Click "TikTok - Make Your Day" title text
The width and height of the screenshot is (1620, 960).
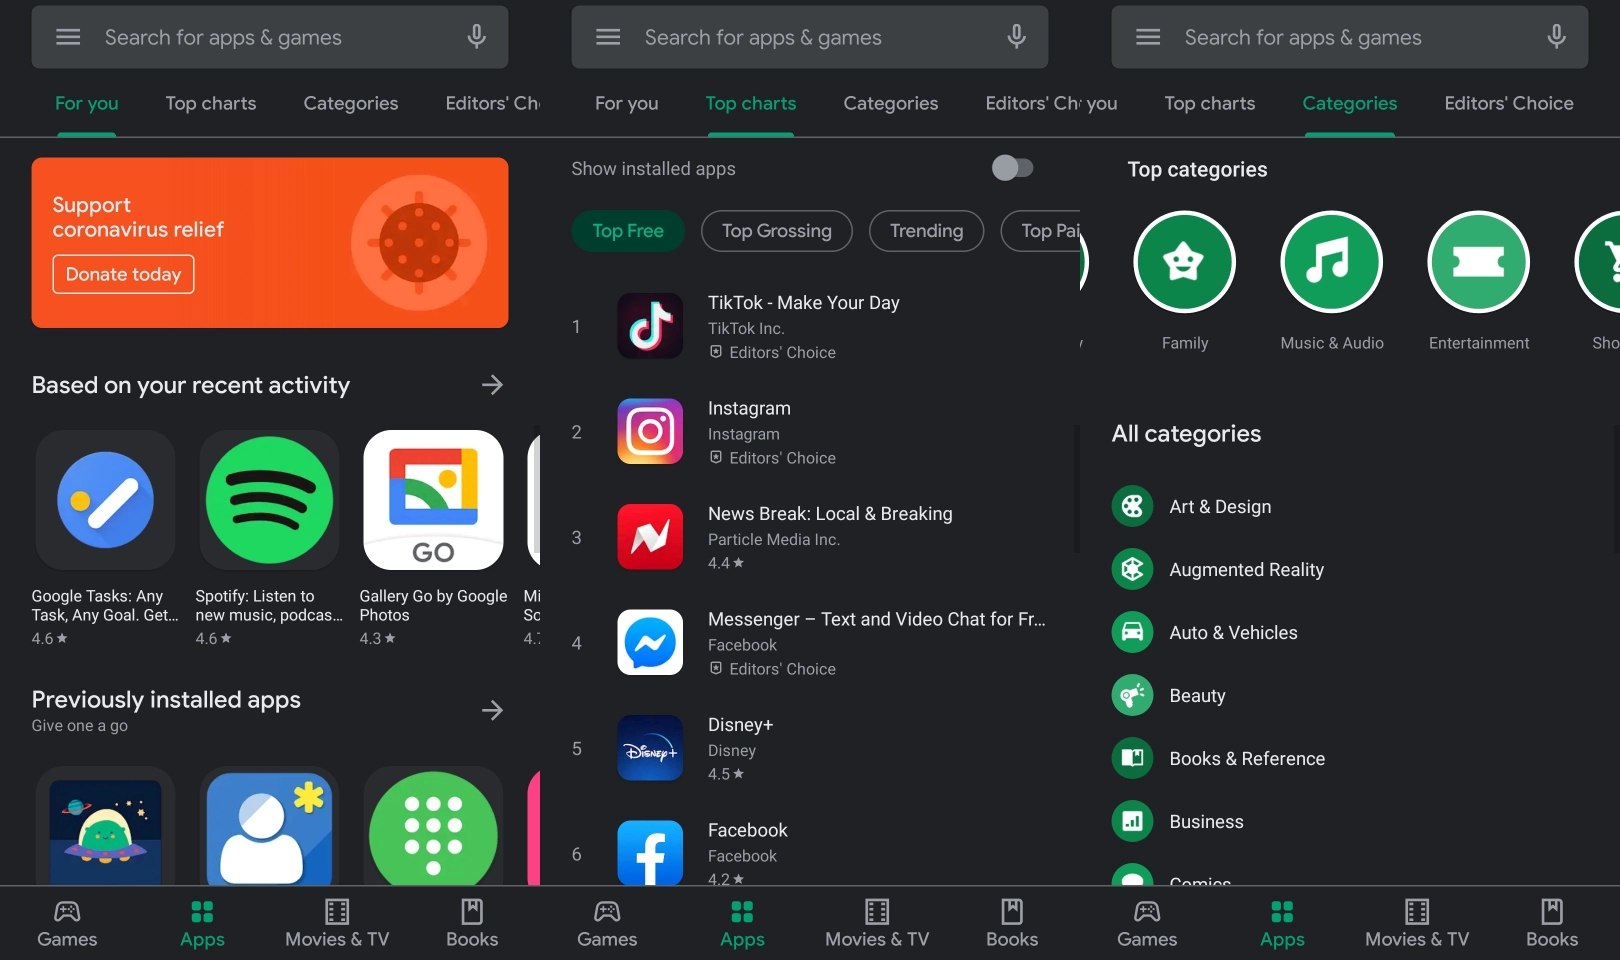click(x=804, y=302)
